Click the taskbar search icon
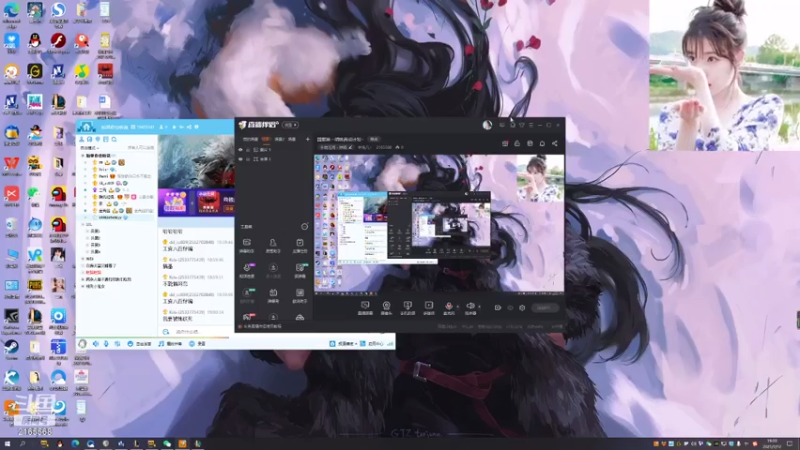Viewport: 800px width, 450px height. (x=22, y=444)
